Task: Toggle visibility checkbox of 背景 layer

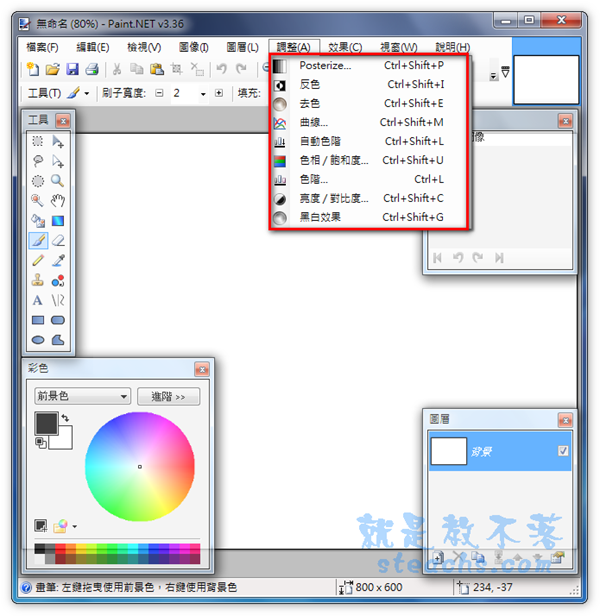Action: (x=563, y=451)
